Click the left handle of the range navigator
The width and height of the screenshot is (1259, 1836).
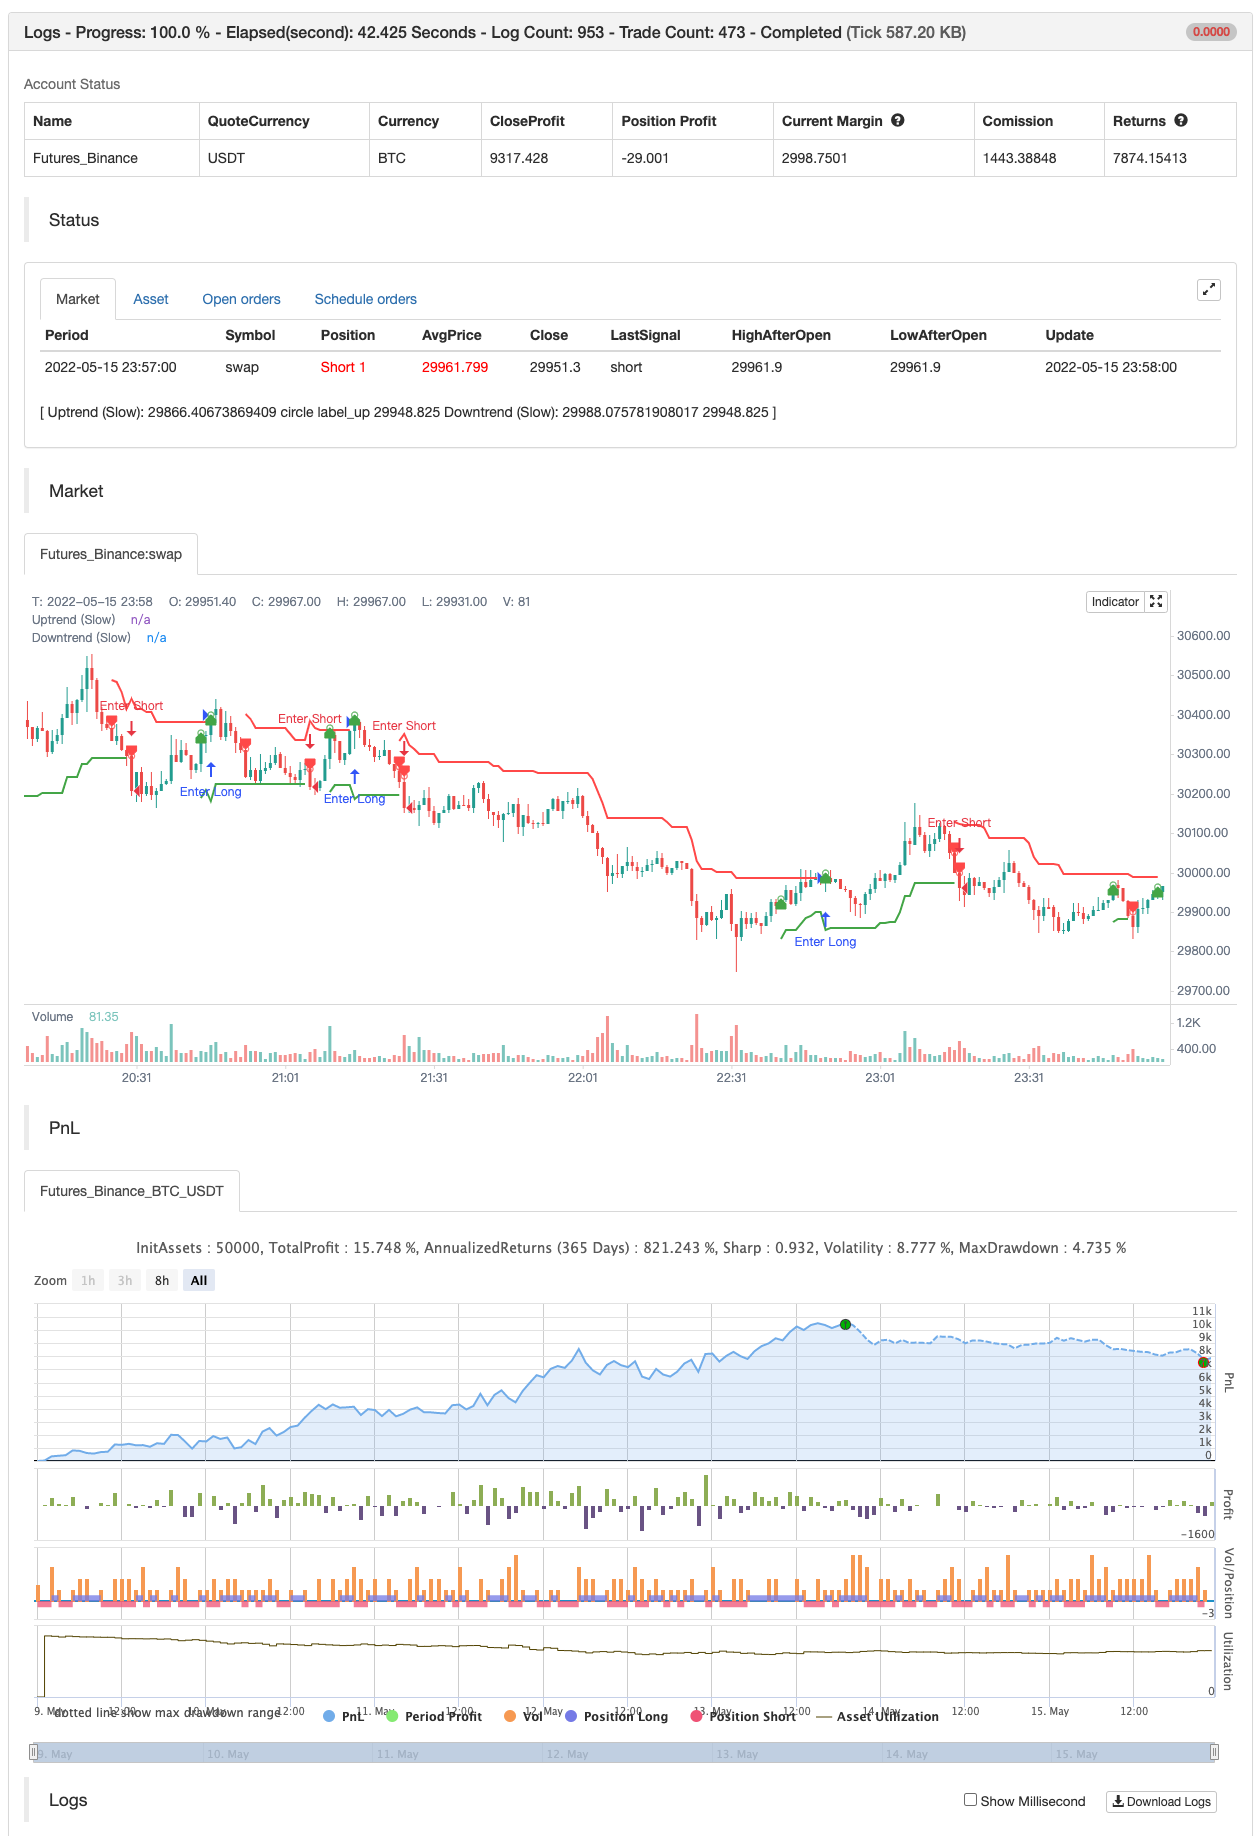click(34, 1752)
